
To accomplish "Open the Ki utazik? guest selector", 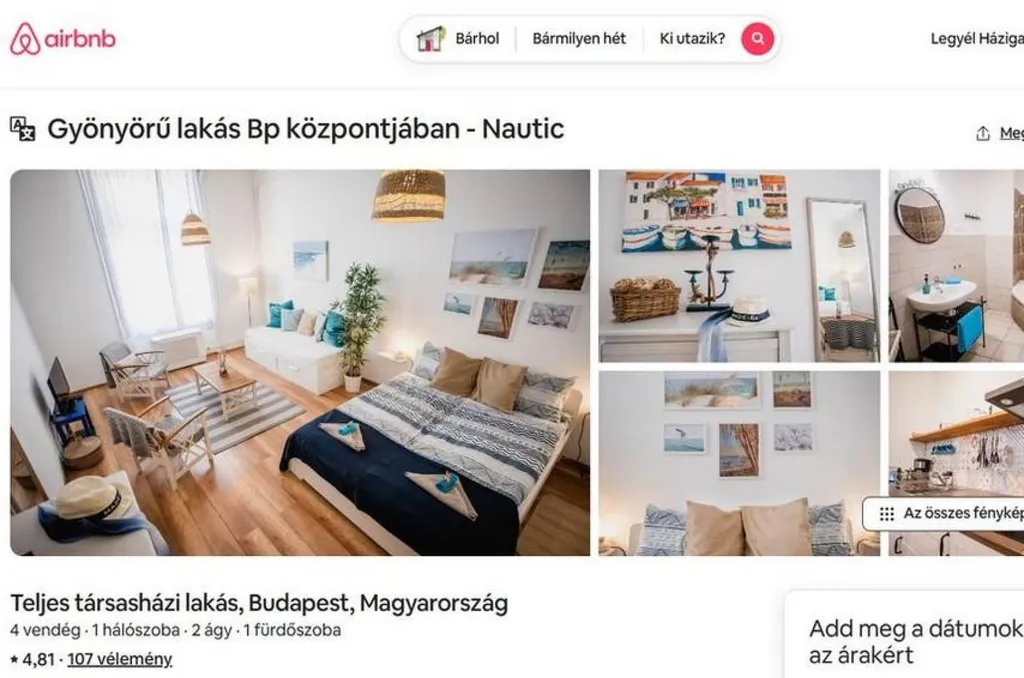I will click(x=692, y=39).
